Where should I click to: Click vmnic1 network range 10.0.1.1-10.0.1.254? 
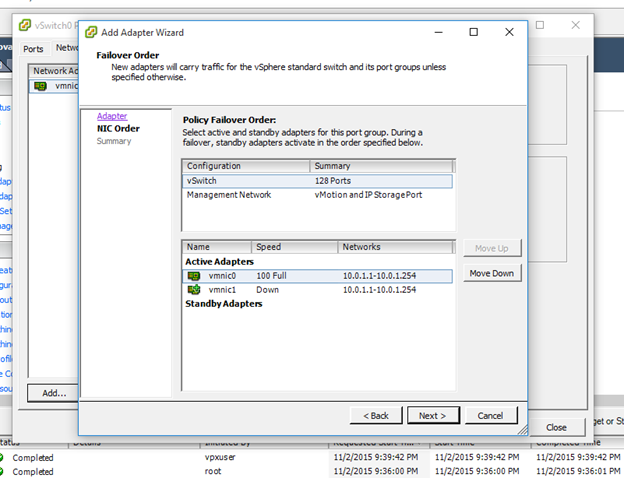click(x=380, y=290)
